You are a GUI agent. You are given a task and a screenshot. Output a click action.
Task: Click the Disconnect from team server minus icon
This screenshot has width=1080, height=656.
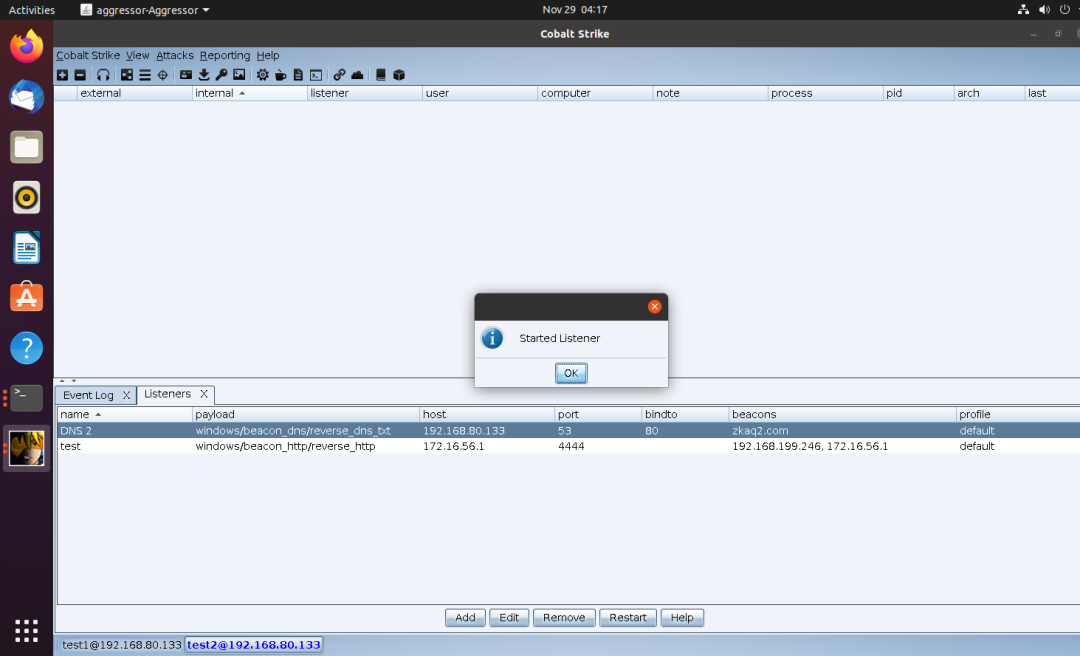[80, 75]
